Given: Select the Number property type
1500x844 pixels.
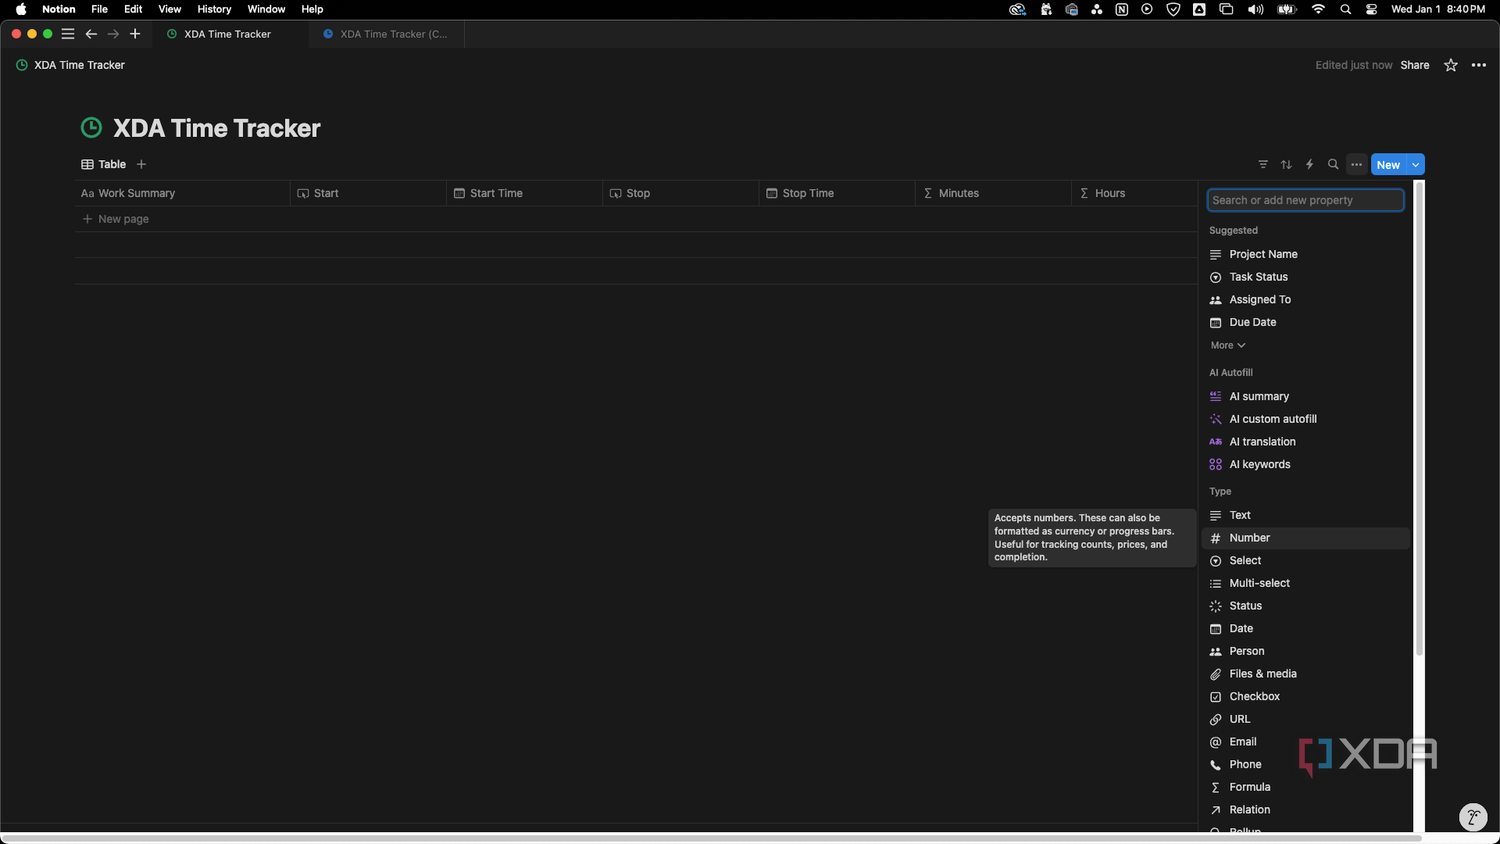Looking at the screenshot, I should coord(1305,538).
